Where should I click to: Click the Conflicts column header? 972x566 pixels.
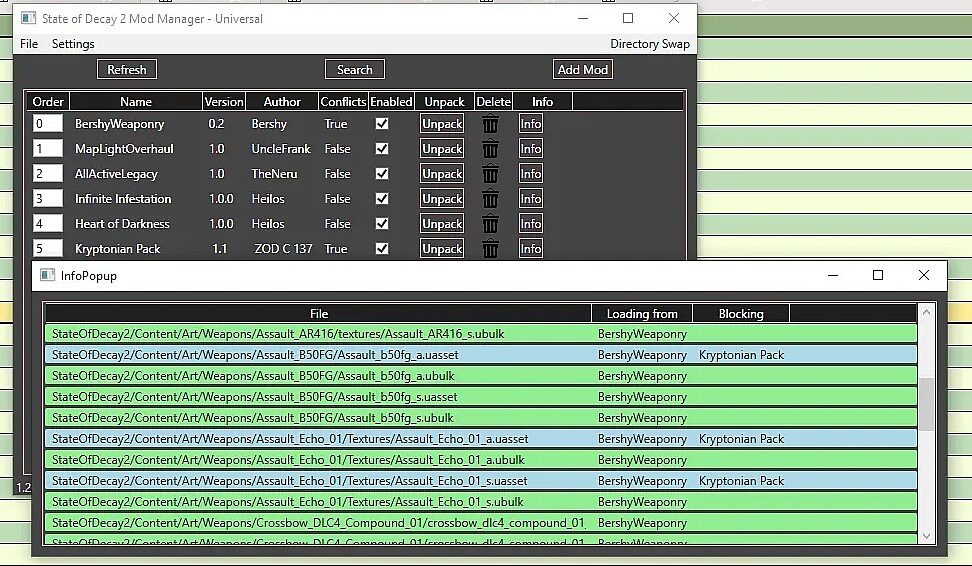click(343, 102)
